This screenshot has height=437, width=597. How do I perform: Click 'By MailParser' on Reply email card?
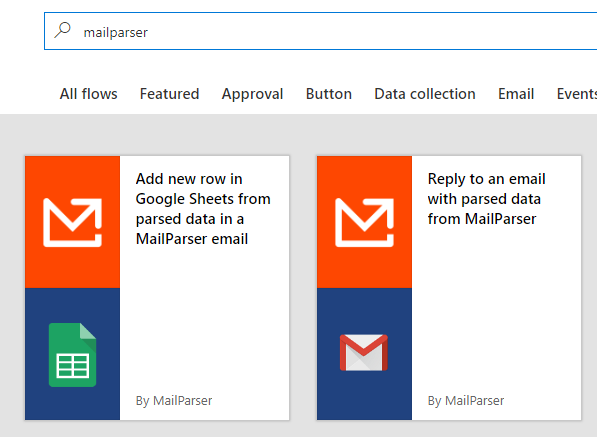coord(466,401)
